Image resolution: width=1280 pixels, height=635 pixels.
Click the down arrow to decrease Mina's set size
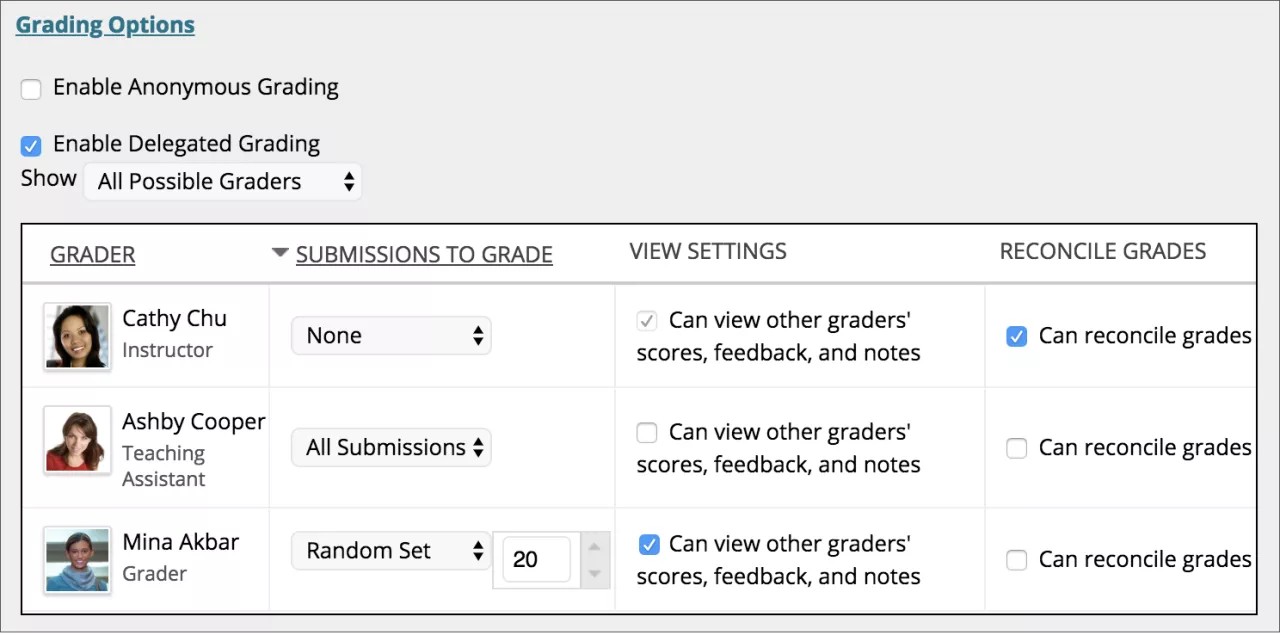click(596, 573)
